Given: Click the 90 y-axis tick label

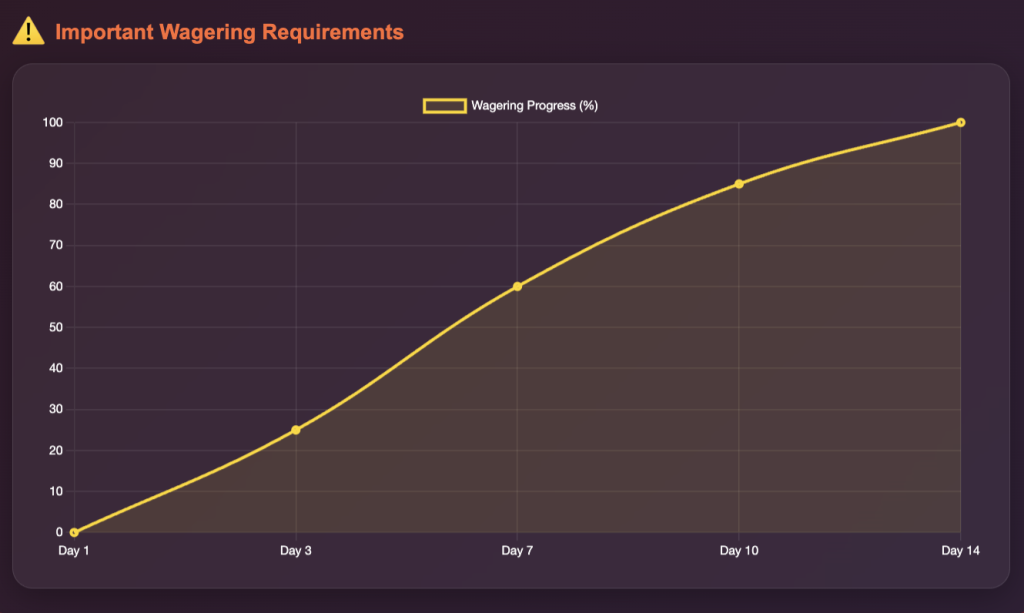Looking at the screenshot, I should (56, 164).
